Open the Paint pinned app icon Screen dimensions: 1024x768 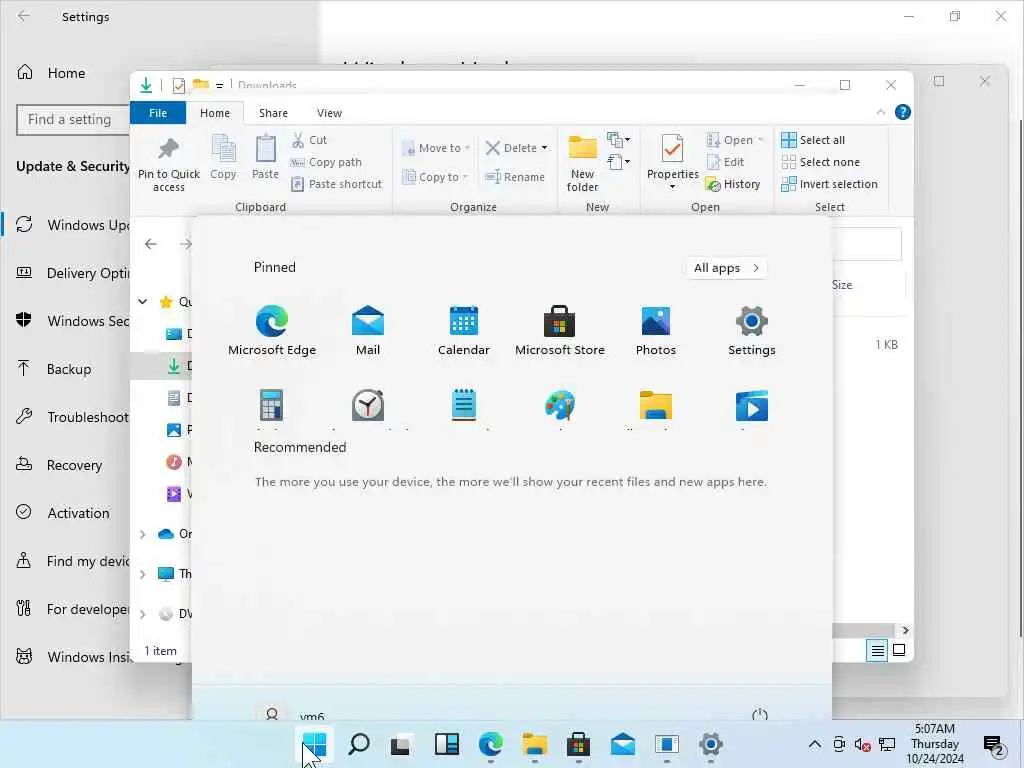tap(560, 406)
